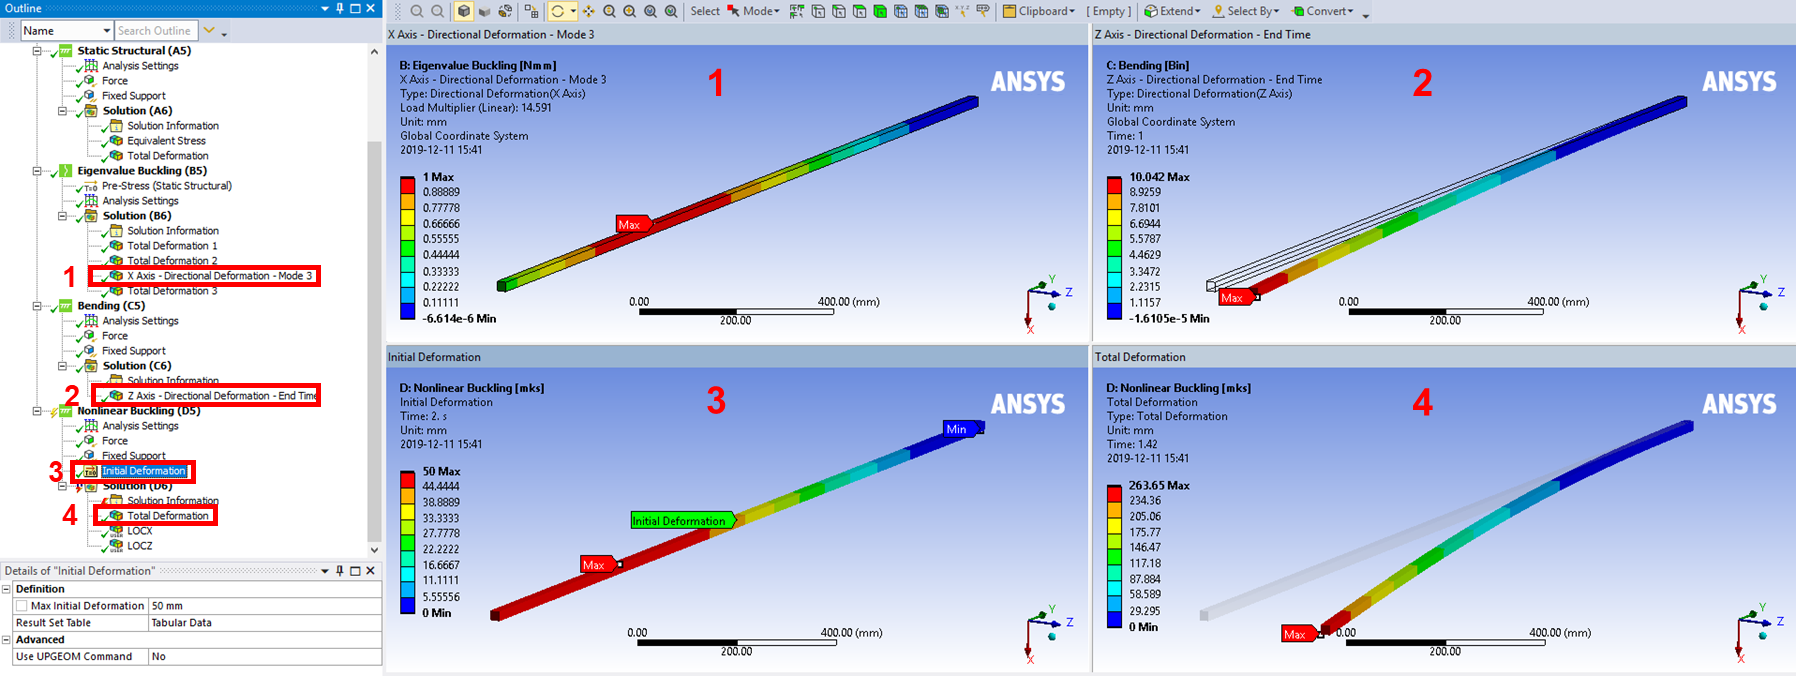Click the filter arrow icon next to Search Outline
Image resolution: width=1796 pixels, height=676 pixels.
tap(209, 31)
